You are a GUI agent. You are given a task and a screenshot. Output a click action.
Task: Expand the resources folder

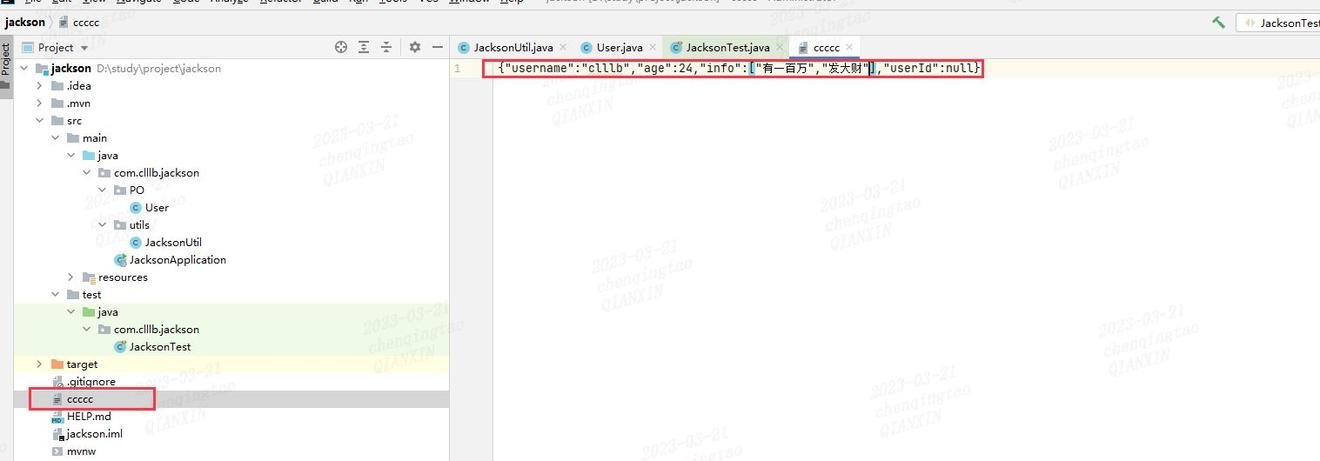(x=71, y=277)
